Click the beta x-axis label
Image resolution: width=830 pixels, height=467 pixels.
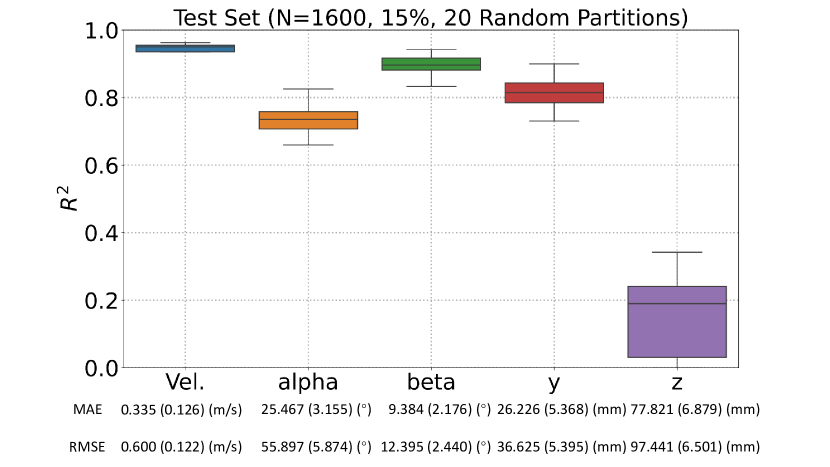point(431,383)
